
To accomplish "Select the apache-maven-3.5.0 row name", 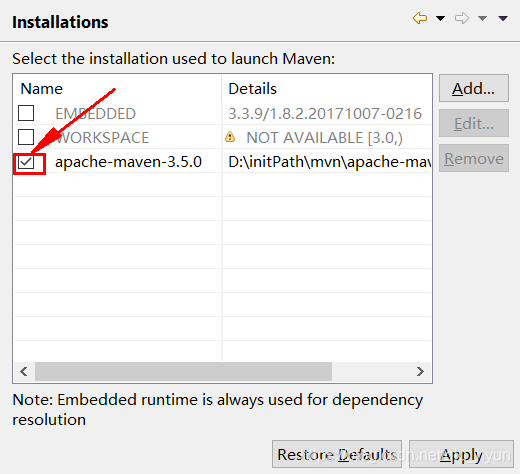I will pos(128,162).
